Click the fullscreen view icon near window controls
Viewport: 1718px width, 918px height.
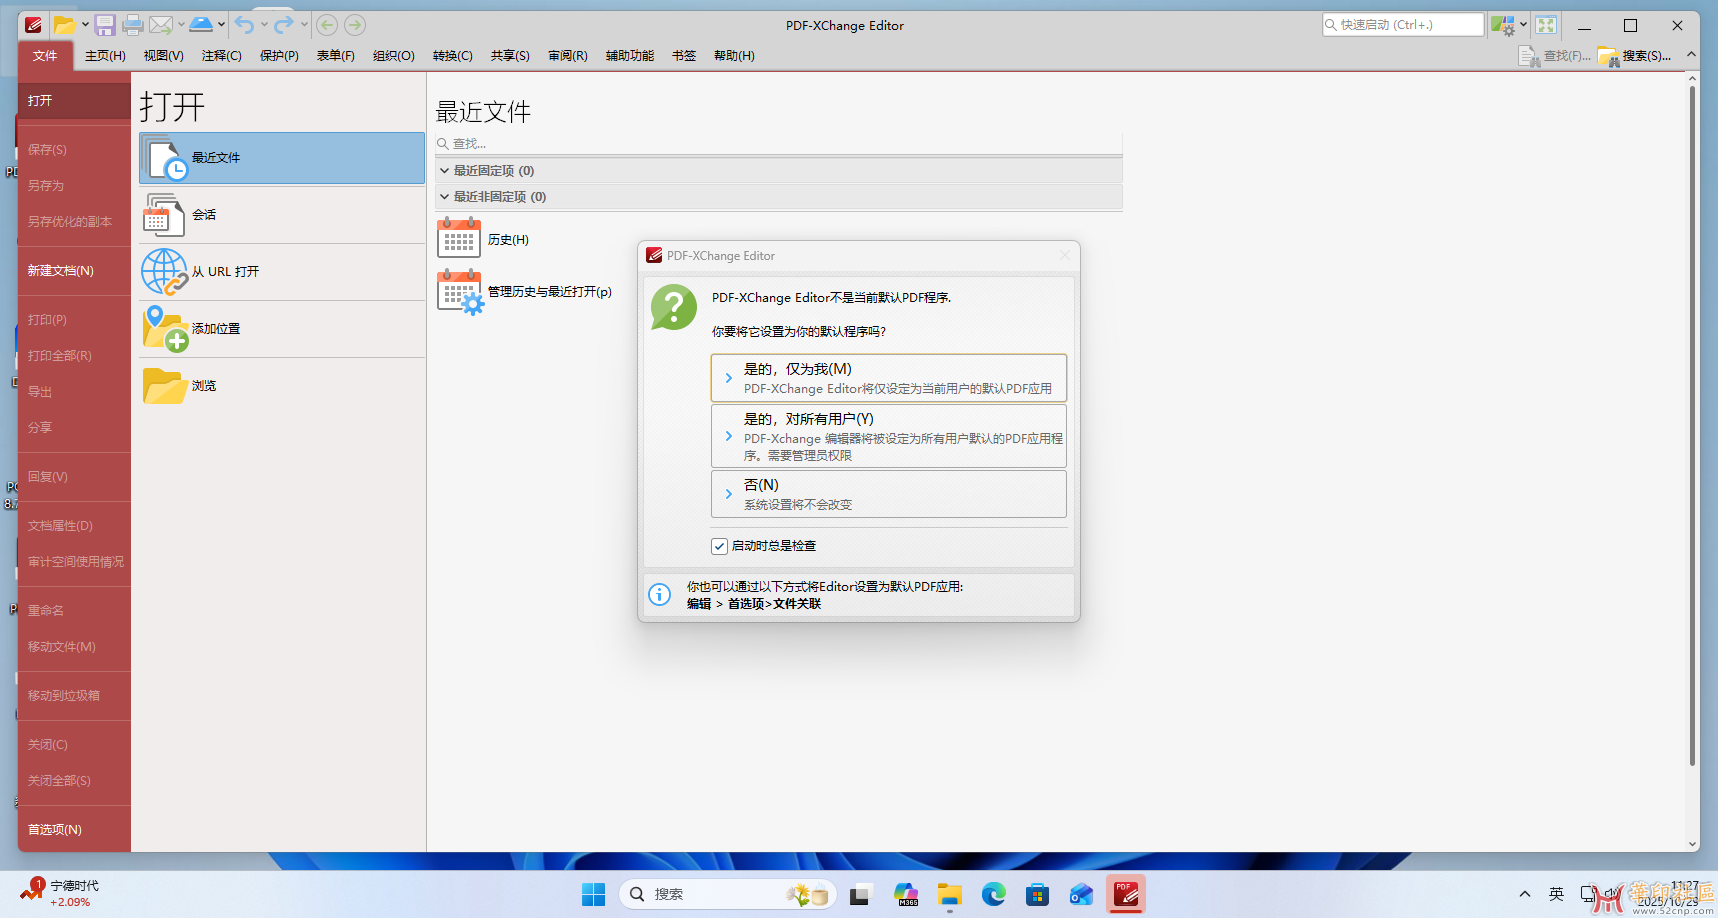click(x=1544, y=24)
